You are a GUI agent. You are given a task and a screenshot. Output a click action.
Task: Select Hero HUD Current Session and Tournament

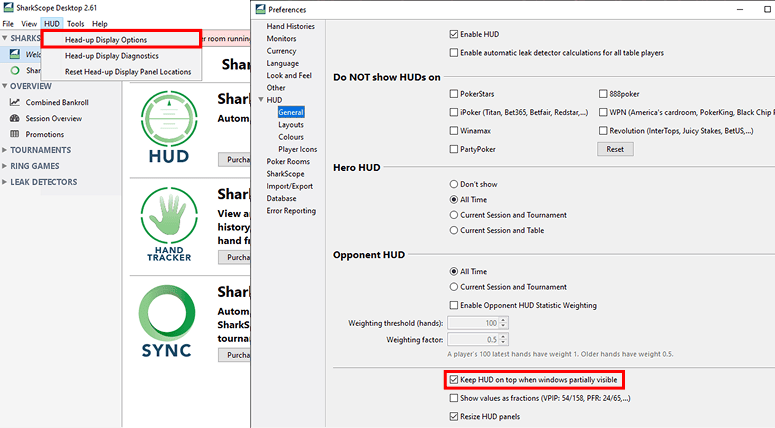coord(454,215)
